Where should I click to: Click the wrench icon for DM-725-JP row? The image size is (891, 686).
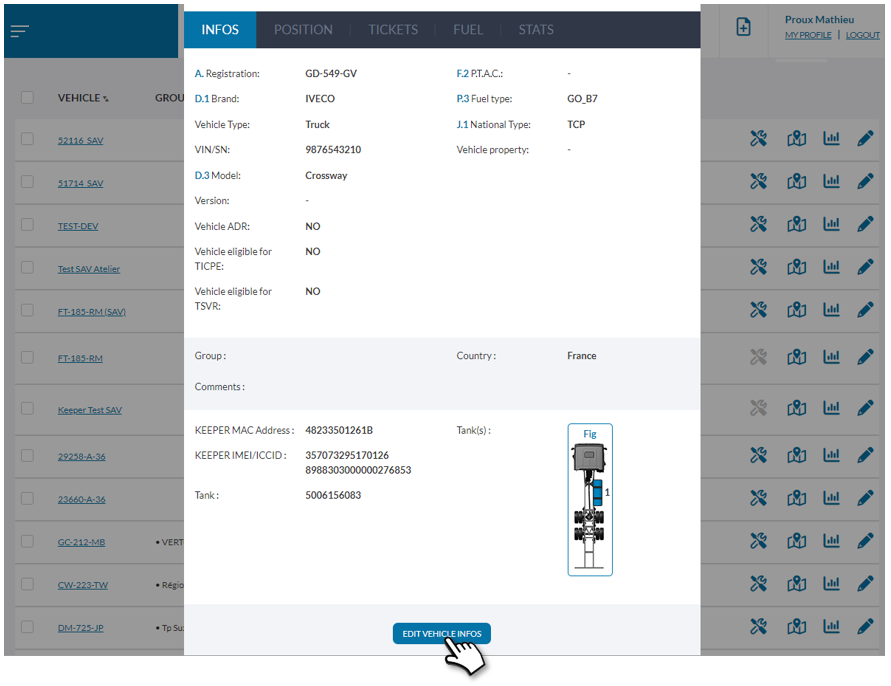(x=759, y=627)
